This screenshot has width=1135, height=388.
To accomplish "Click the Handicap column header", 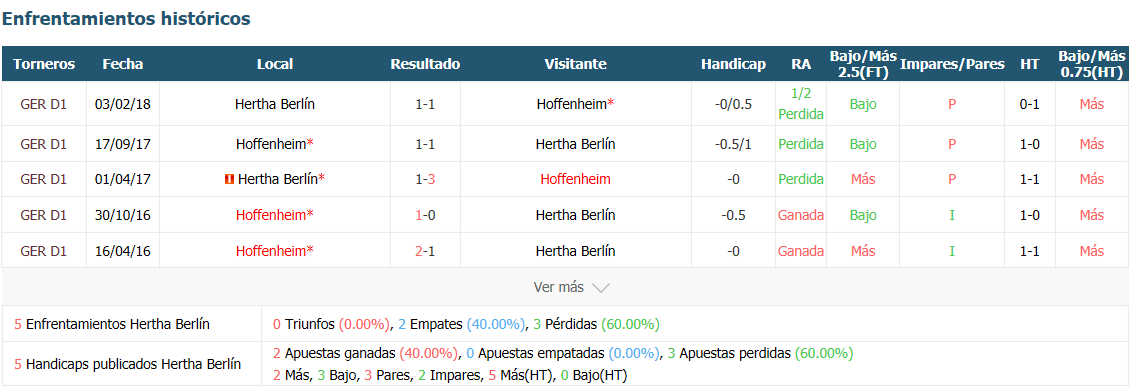I will pos(733,64).
